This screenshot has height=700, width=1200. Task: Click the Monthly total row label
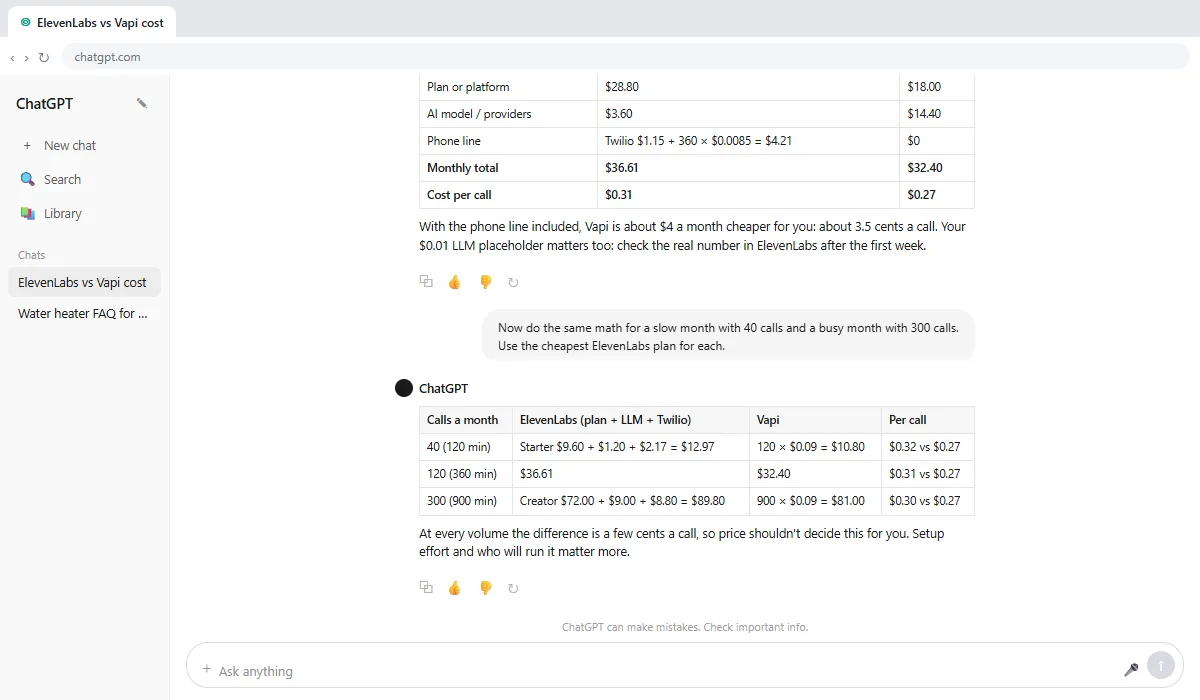pyautogui.click(x=508, y=168)
